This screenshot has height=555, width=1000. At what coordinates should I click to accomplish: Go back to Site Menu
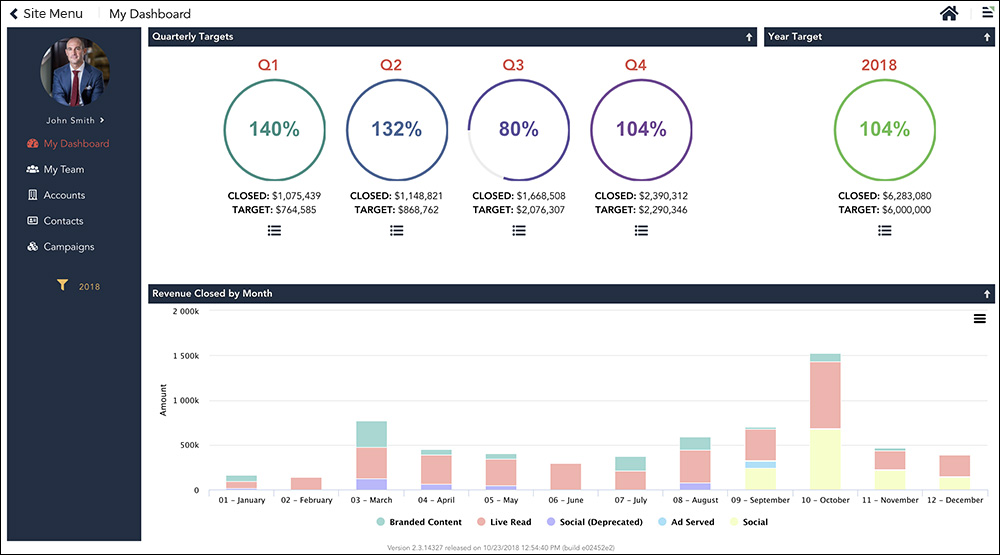tap(46, 14)
